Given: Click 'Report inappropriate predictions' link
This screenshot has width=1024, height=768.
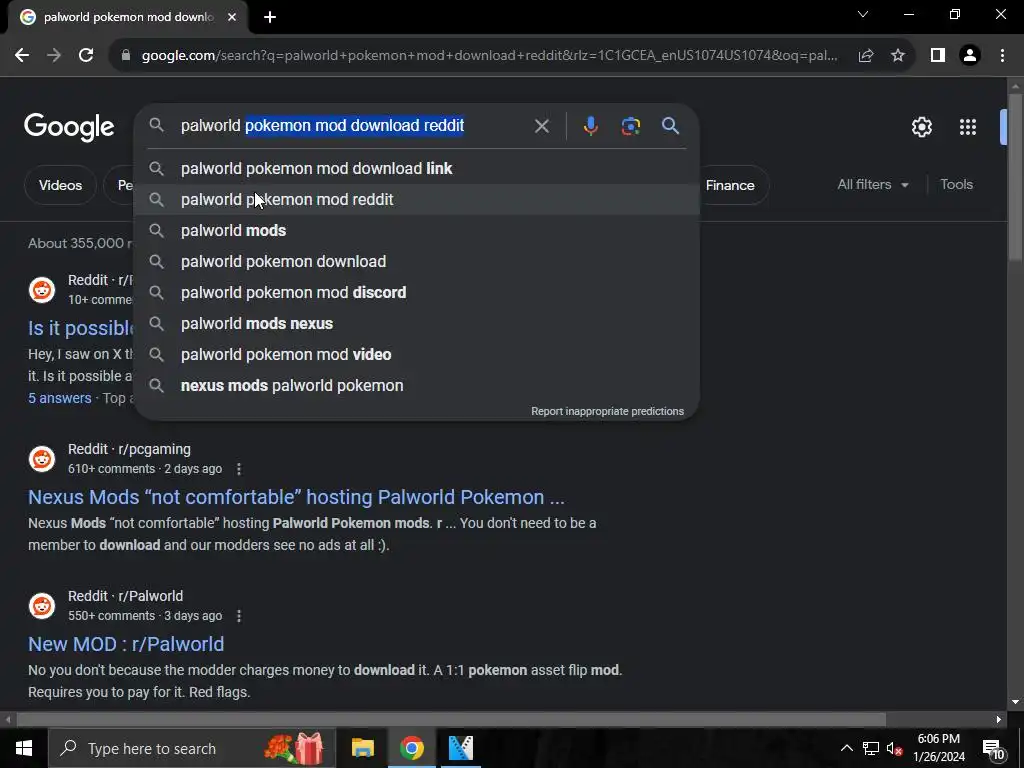Looking at the screenshot, I should (x=607, y=411).
